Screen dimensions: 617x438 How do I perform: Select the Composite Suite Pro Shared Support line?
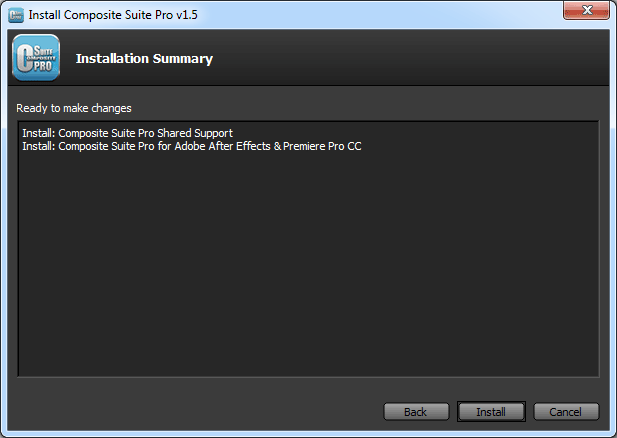[x=127, y=133]
